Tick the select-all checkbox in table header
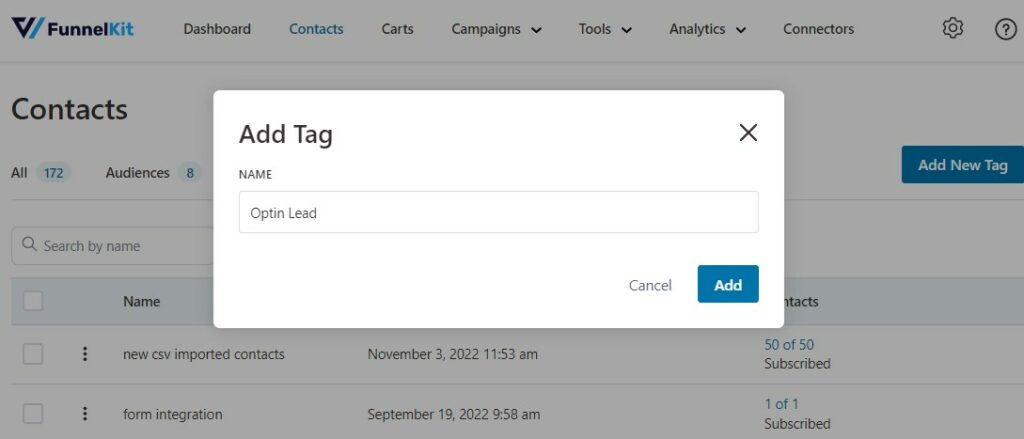 coord(33,301)
